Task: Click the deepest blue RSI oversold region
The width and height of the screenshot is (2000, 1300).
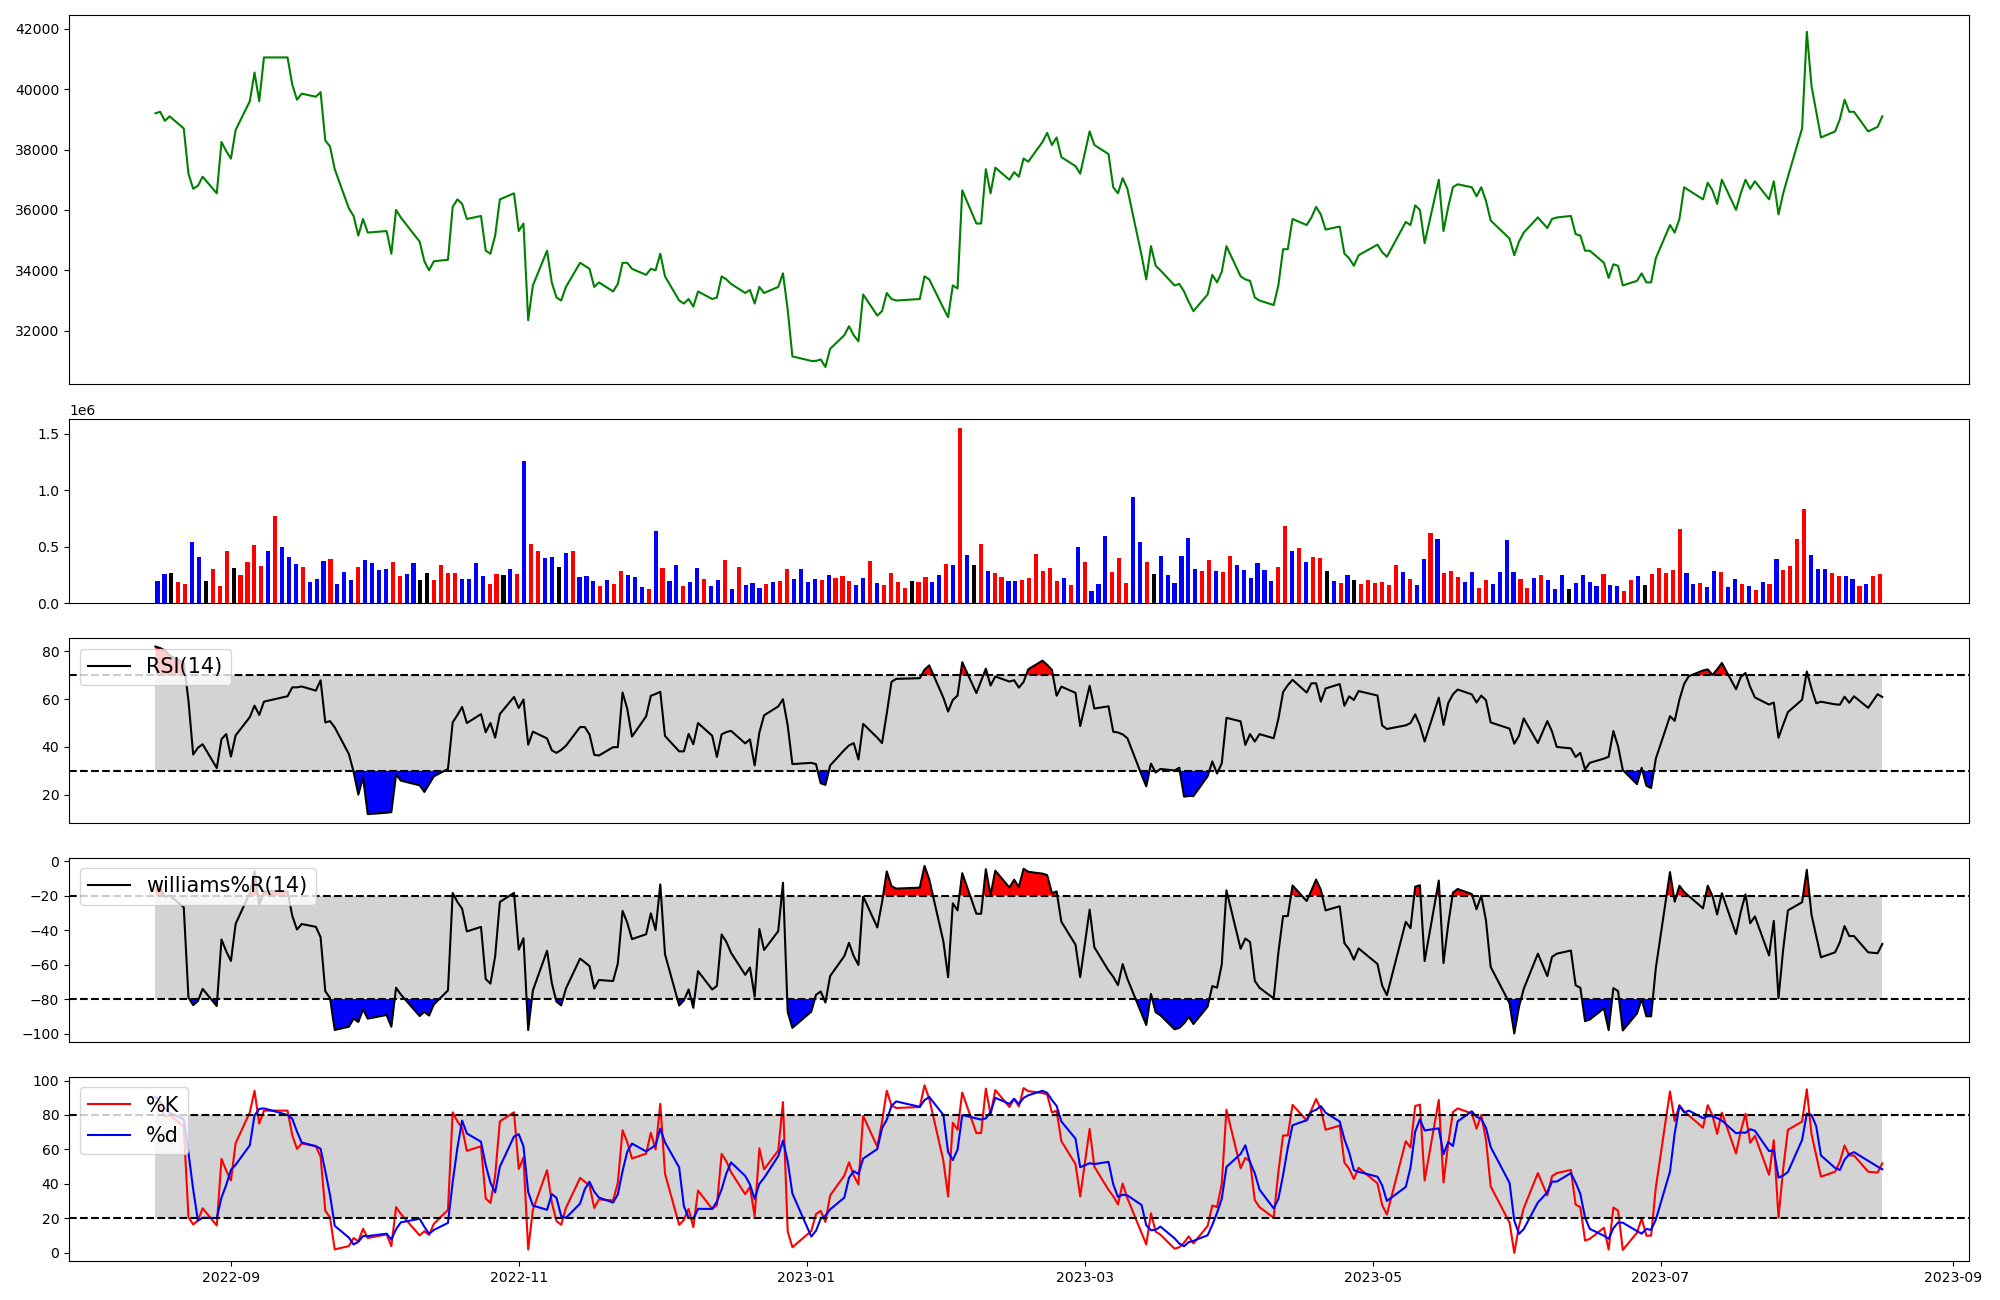Action: [379, 792]
